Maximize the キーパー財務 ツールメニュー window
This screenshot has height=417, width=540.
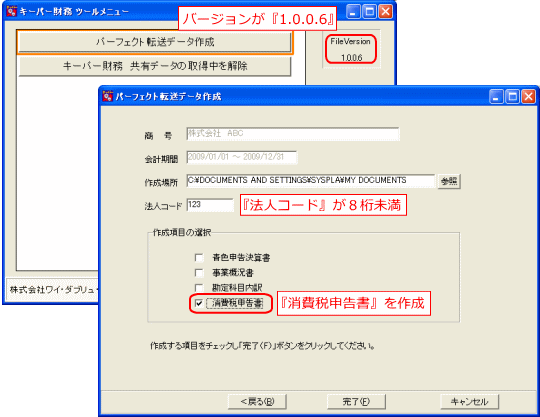coord(369,12)
